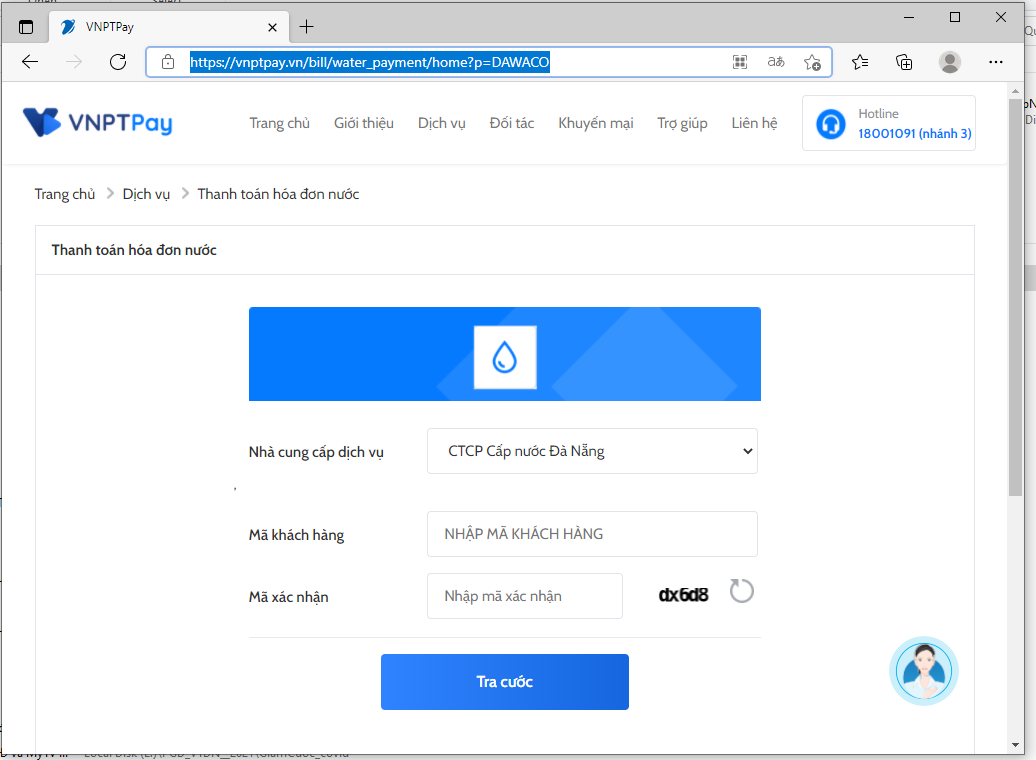Click the hotline headset icon
1036x760 pixels.
[830, 124]
